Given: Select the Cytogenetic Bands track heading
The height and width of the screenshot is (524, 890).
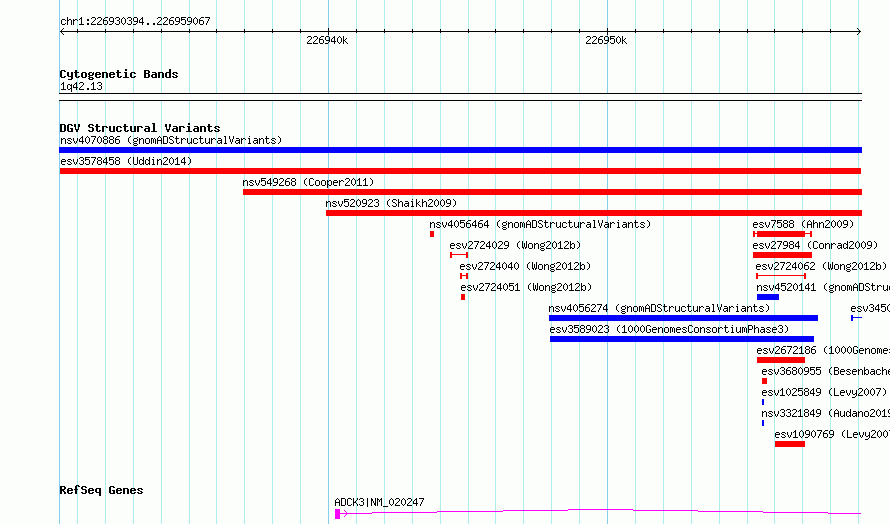Looking at the screenshot, I should coord(119,74).
